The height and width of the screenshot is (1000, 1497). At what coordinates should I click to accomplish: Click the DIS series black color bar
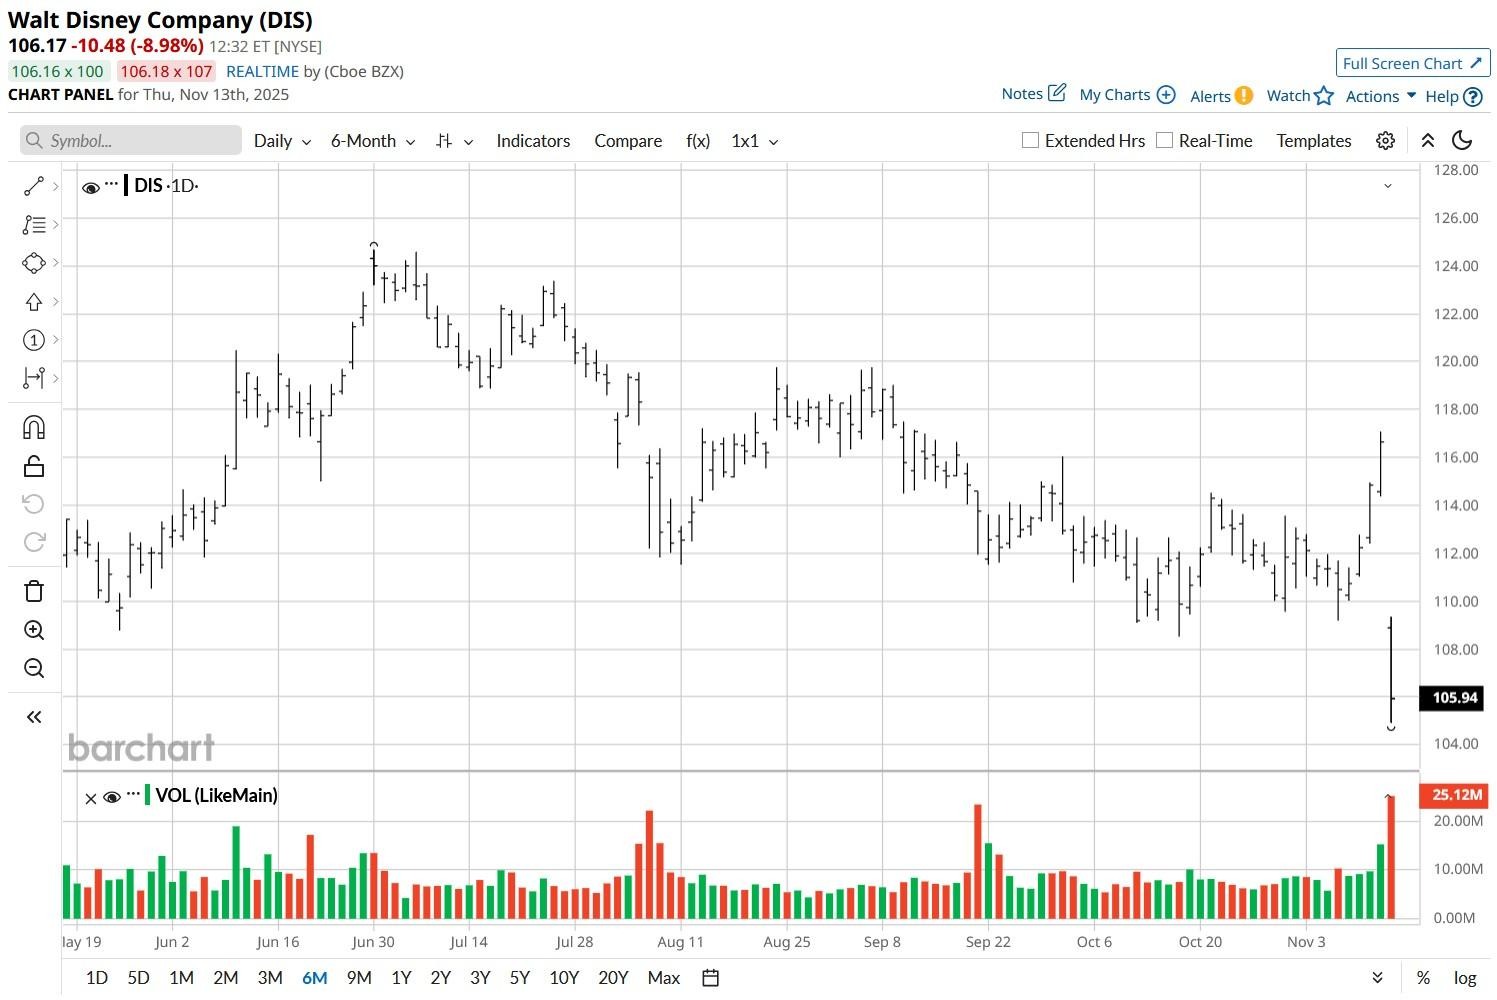(126, 185)
